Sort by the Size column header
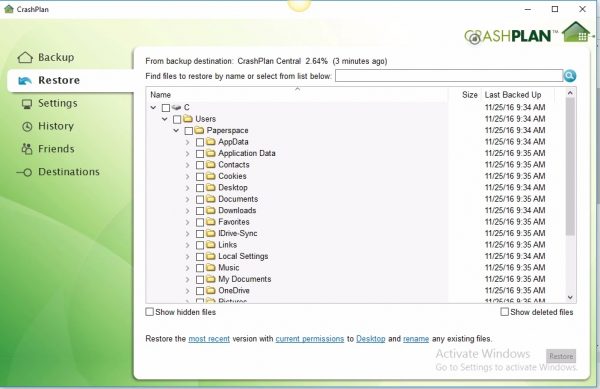Image resolution: width=600 pixels, height=389 pixels. click(469, 94)
